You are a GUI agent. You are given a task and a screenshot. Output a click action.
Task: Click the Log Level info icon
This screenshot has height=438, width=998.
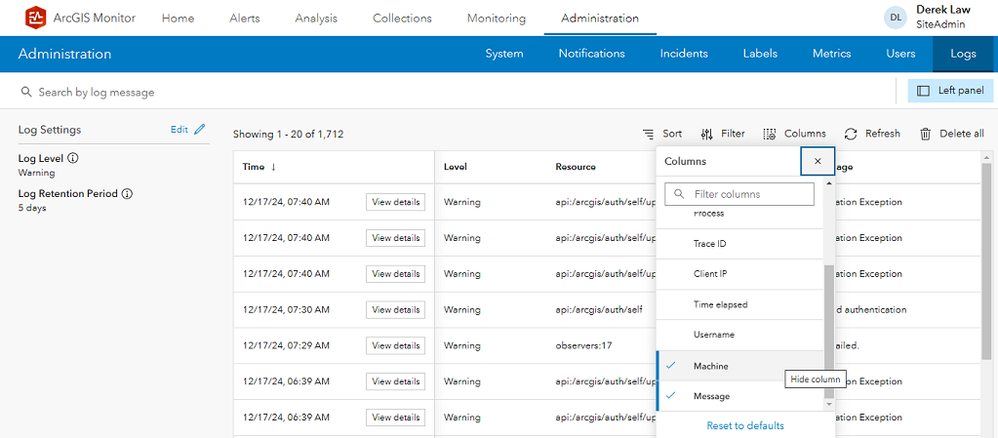coord(73,158)
